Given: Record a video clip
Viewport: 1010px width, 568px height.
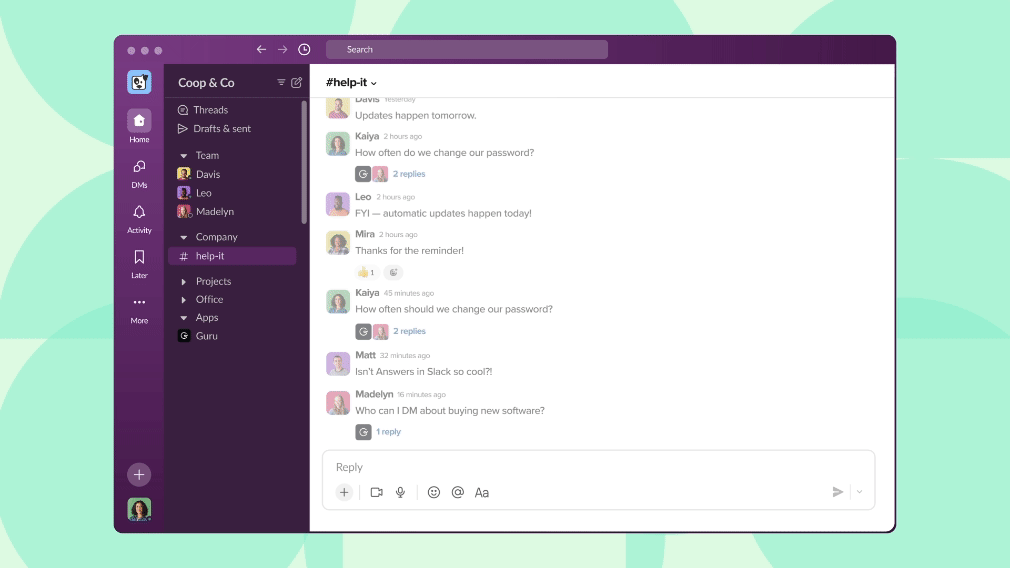Looking at the screenshot, I should [x=377, y=493].
